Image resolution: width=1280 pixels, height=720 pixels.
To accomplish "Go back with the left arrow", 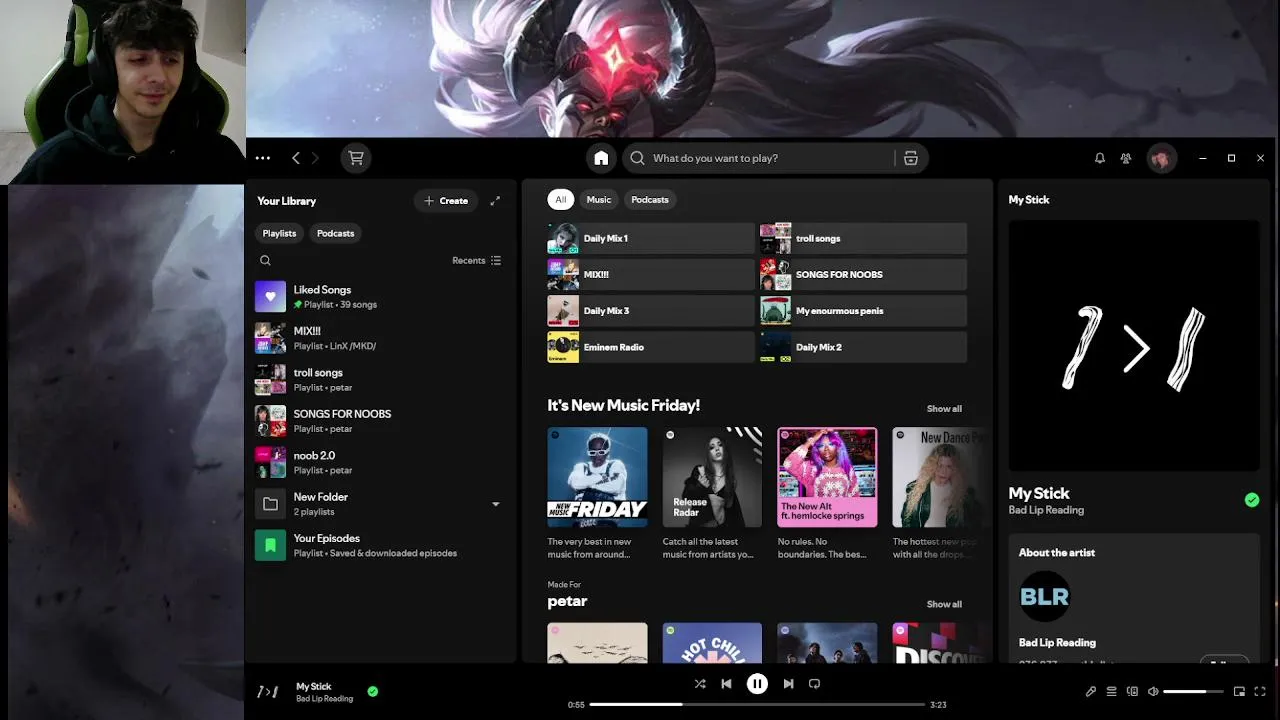I will [296, 158].
